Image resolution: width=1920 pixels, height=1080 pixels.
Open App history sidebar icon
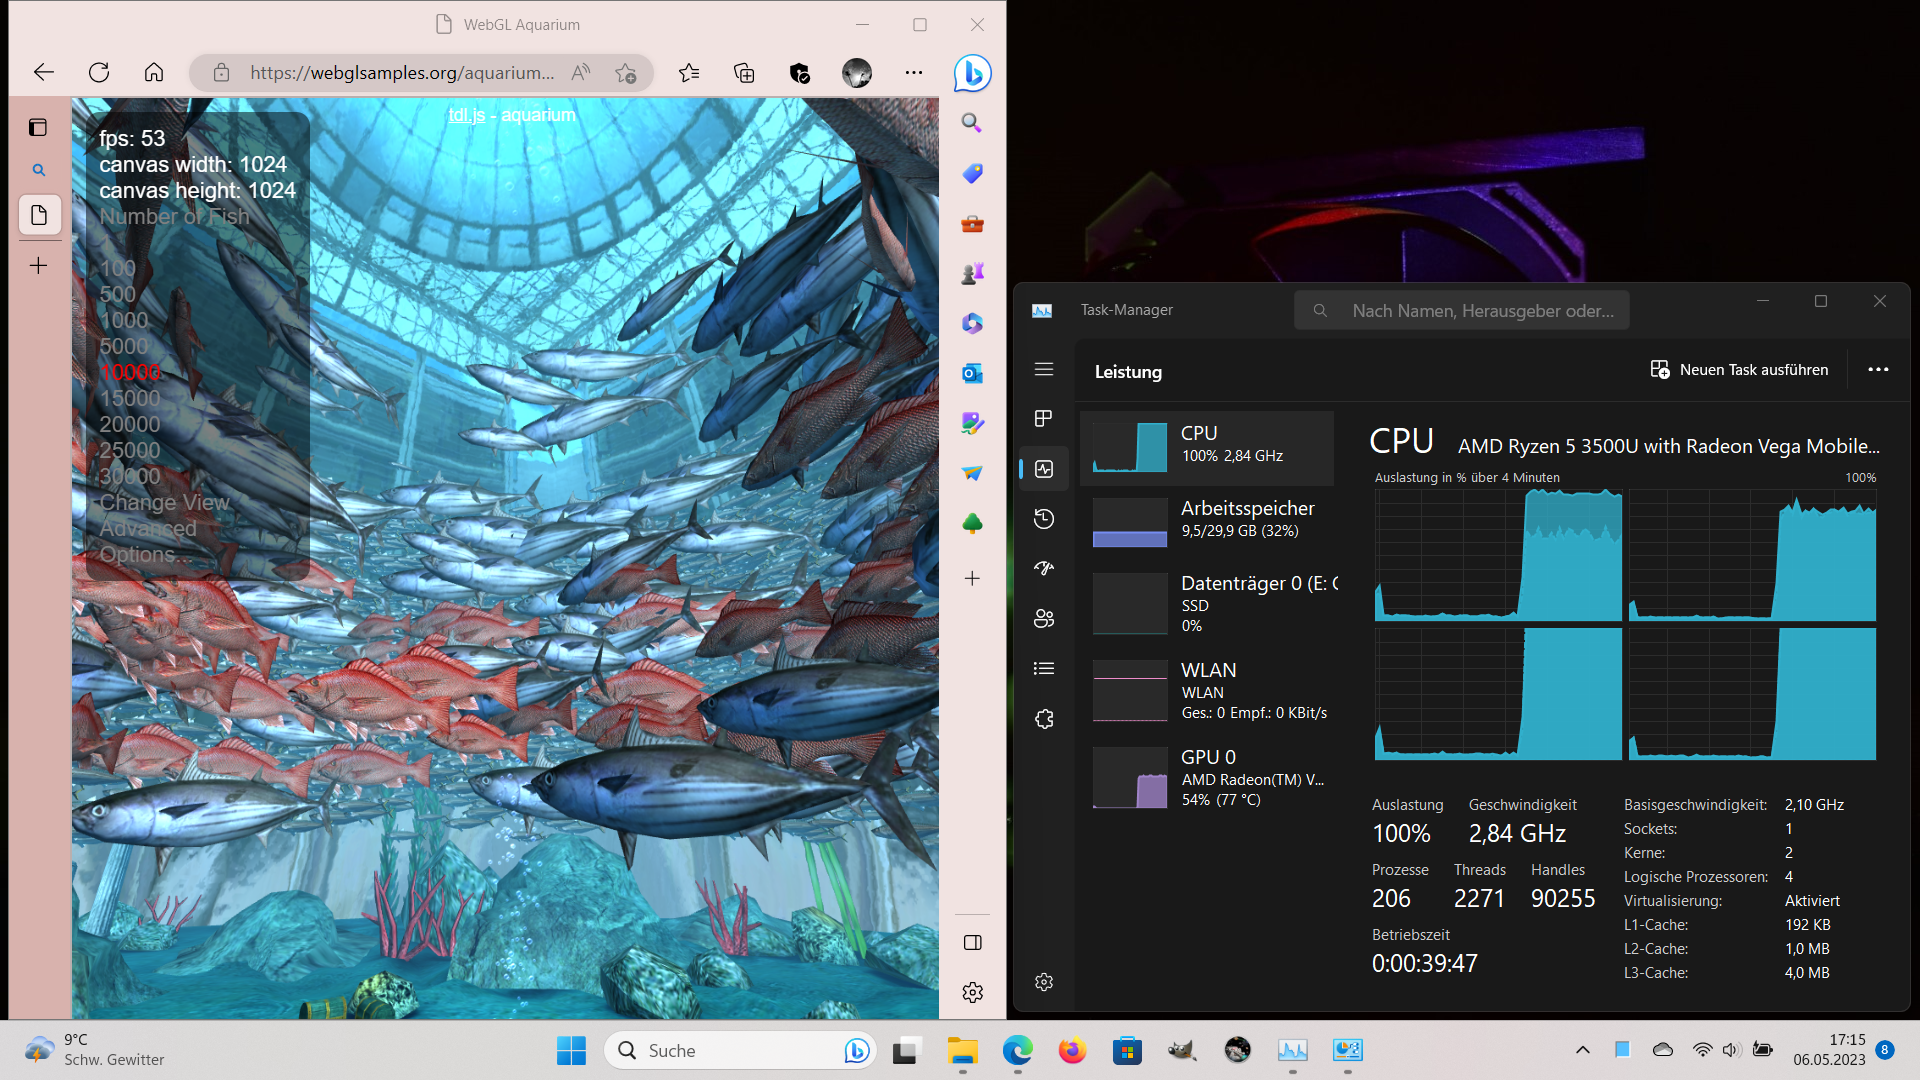1043,518
